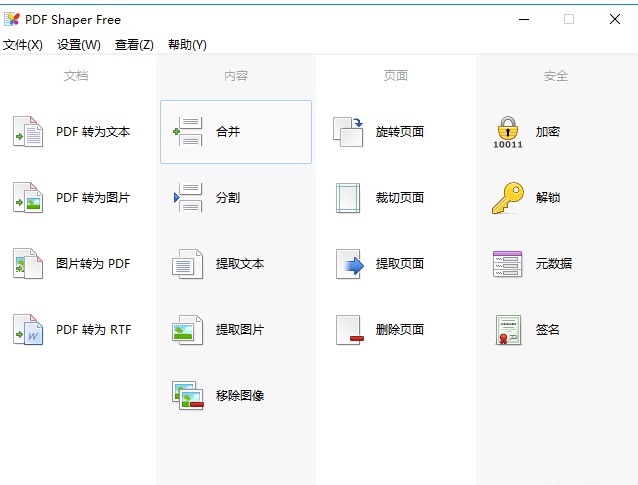
Task: Click the 页面 column header
Action: 396,75
